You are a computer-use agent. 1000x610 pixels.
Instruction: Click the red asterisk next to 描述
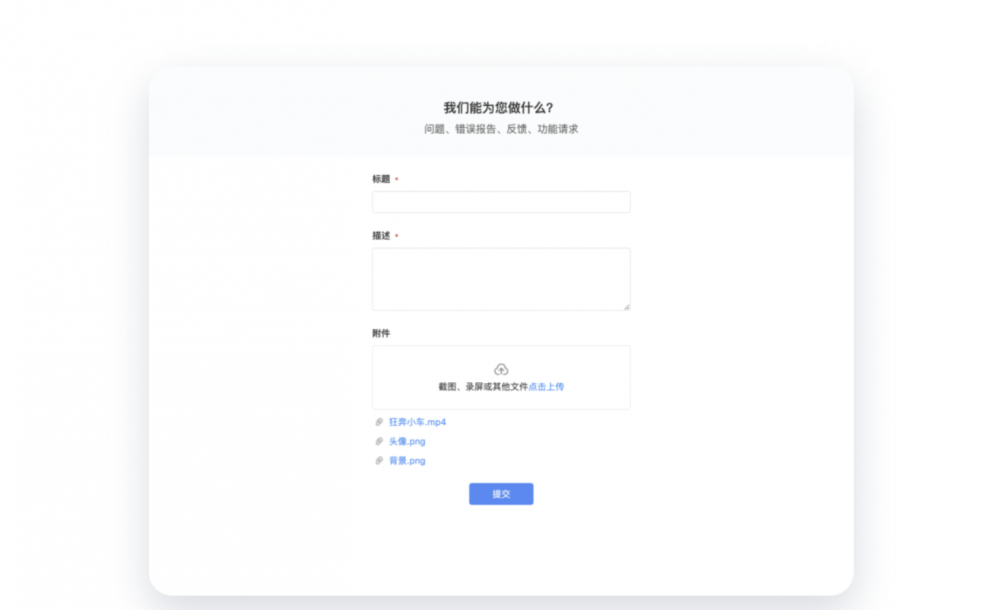[396, 236]
